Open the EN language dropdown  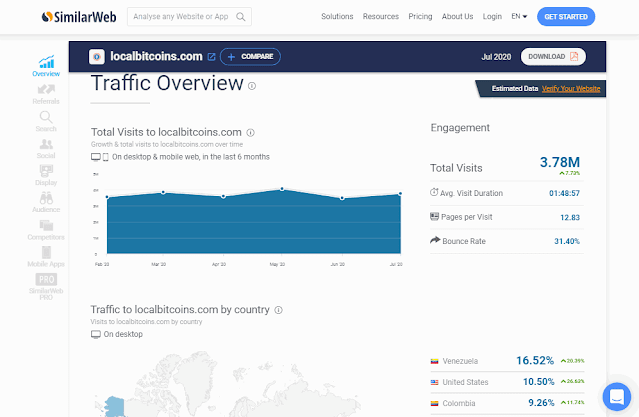(519, 16)
